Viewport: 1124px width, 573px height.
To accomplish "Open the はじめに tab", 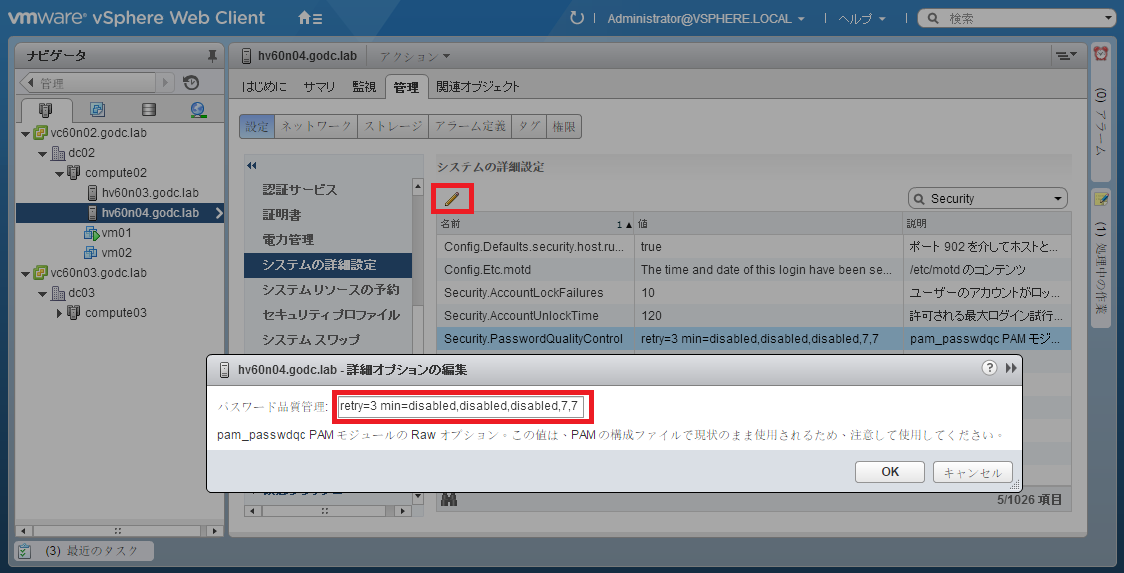I will point(265,87).
